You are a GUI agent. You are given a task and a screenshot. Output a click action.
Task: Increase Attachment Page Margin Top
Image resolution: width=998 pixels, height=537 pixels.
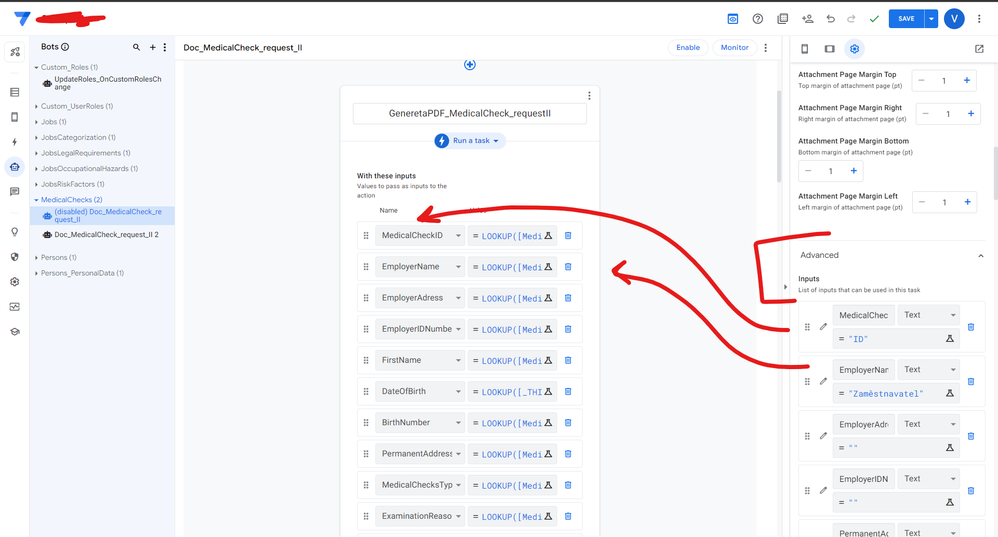pos(967,81)
